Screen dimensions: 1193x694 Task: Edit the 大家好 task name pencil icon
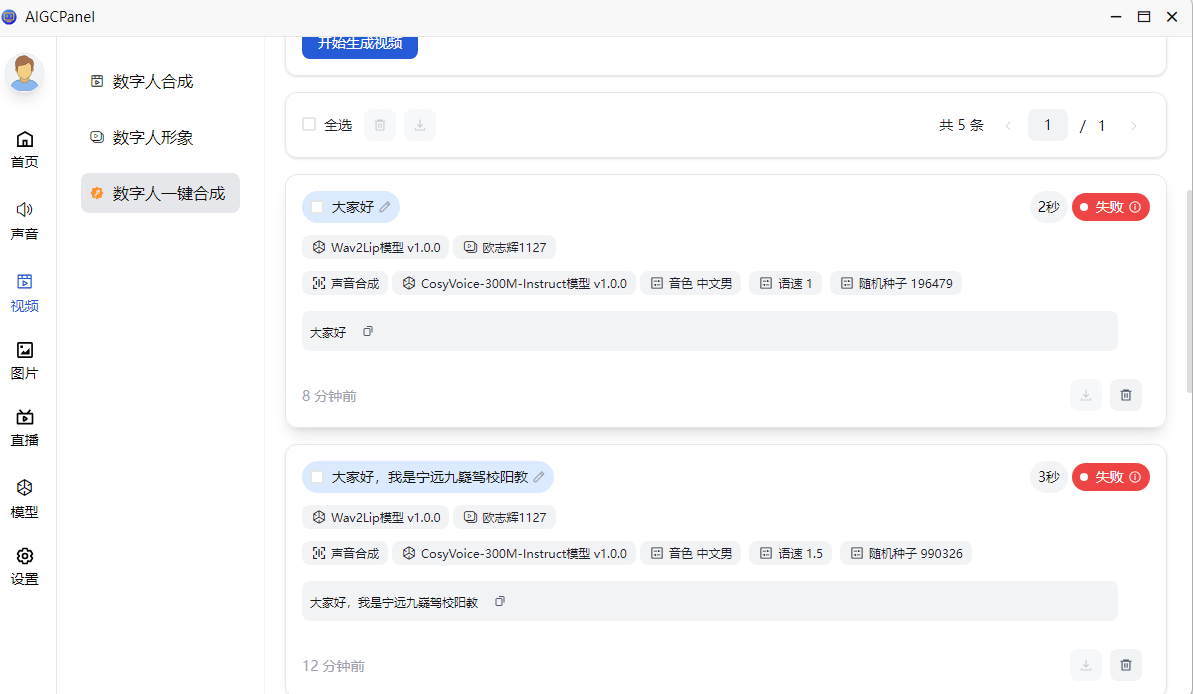coord(385,207)
